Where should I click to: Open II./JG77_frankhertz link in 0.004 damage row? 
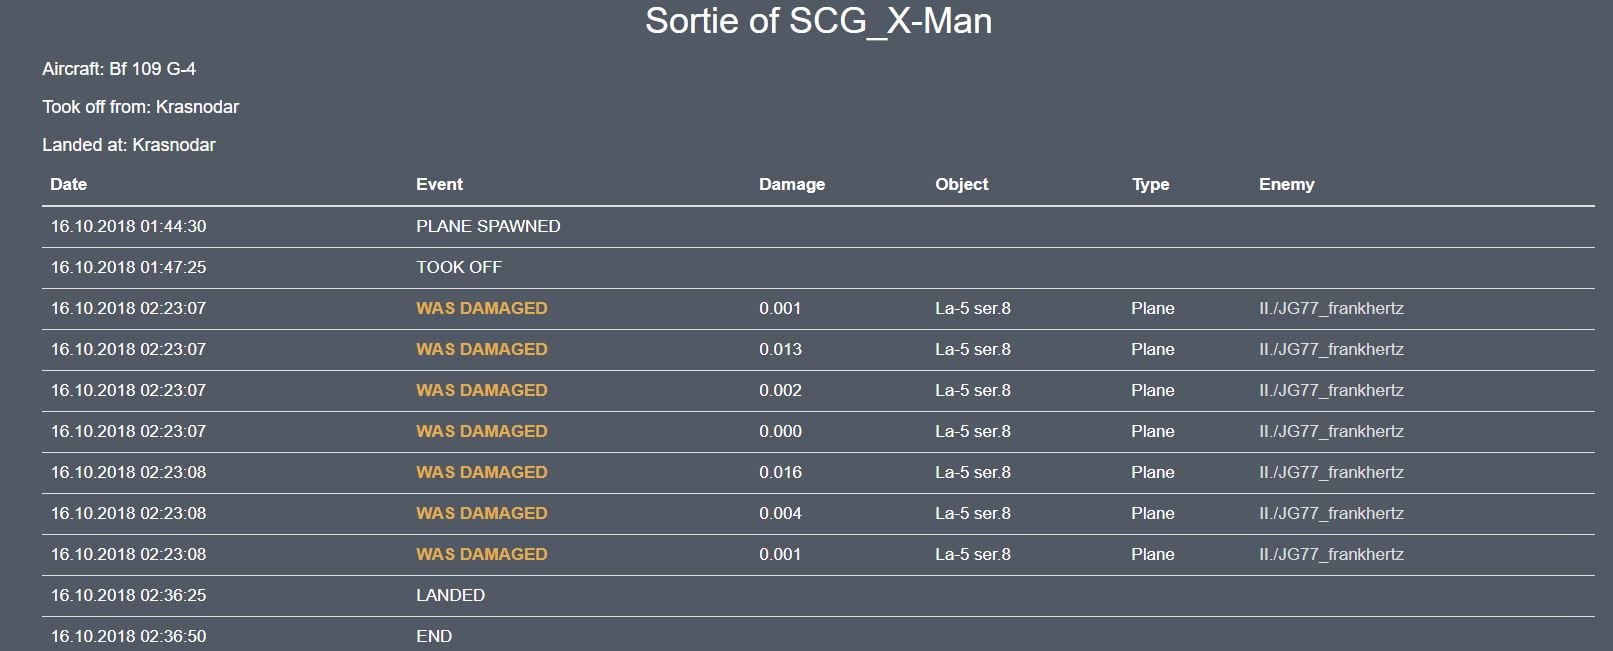click(x=1331, y=513)
